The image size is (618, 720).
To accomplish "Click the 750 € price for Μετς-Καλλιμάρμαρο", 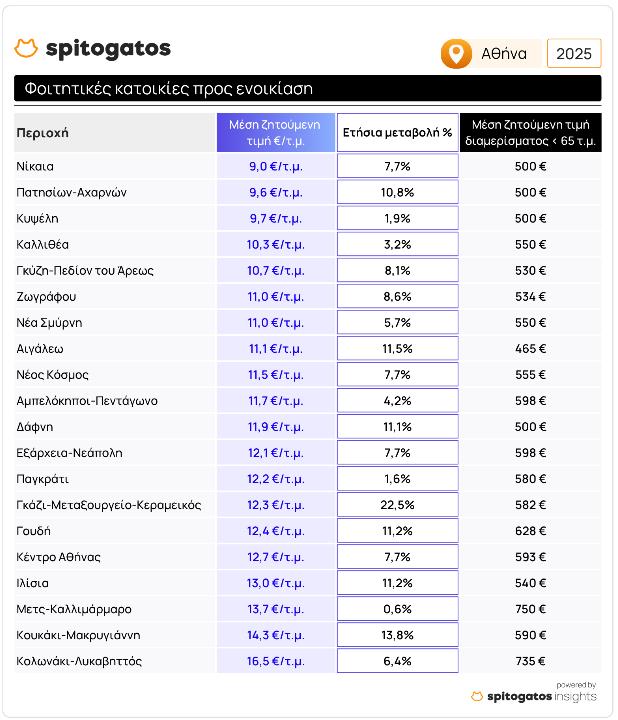I will coord(530,609).
